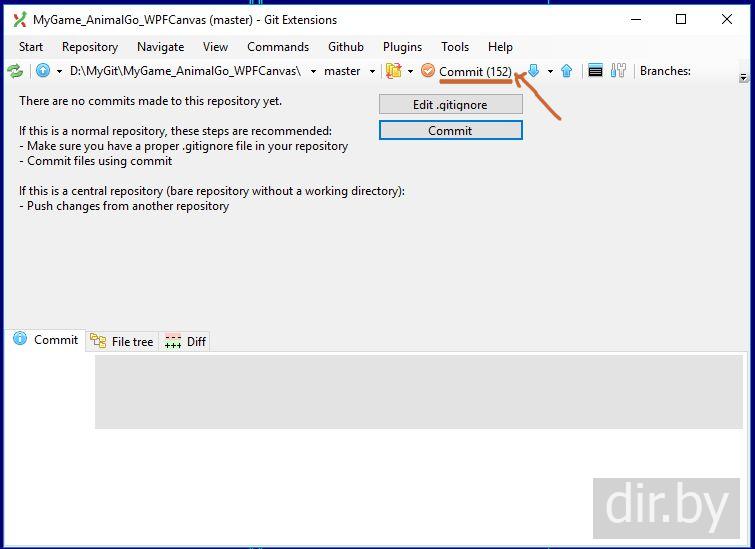Click the Commit (152) toolbar button

tap(475, 72)
